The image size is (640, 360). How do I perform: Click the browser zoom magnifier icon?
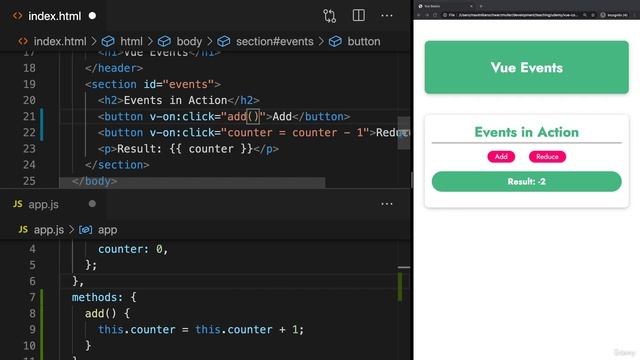point(585,15)
